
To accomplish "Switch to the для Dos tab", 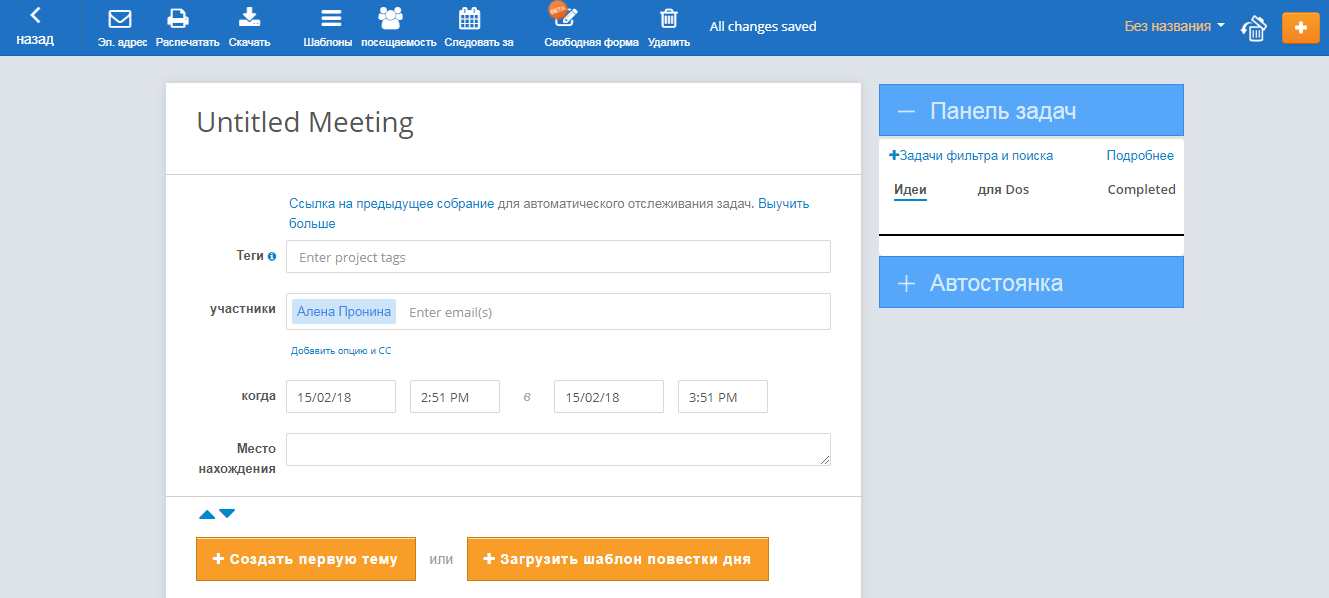I will coord(1003,190).
